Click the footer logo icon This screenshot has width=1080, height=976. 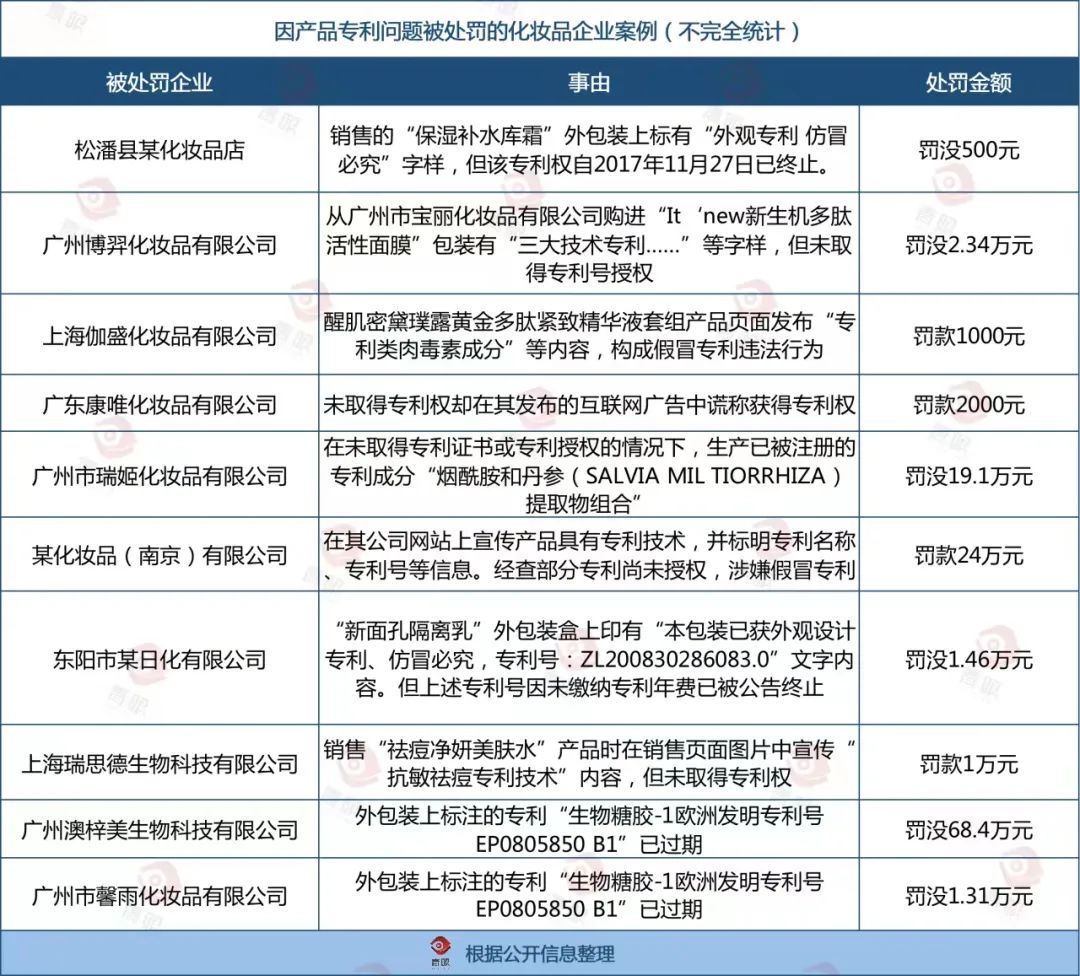click(x=440, y=953)
